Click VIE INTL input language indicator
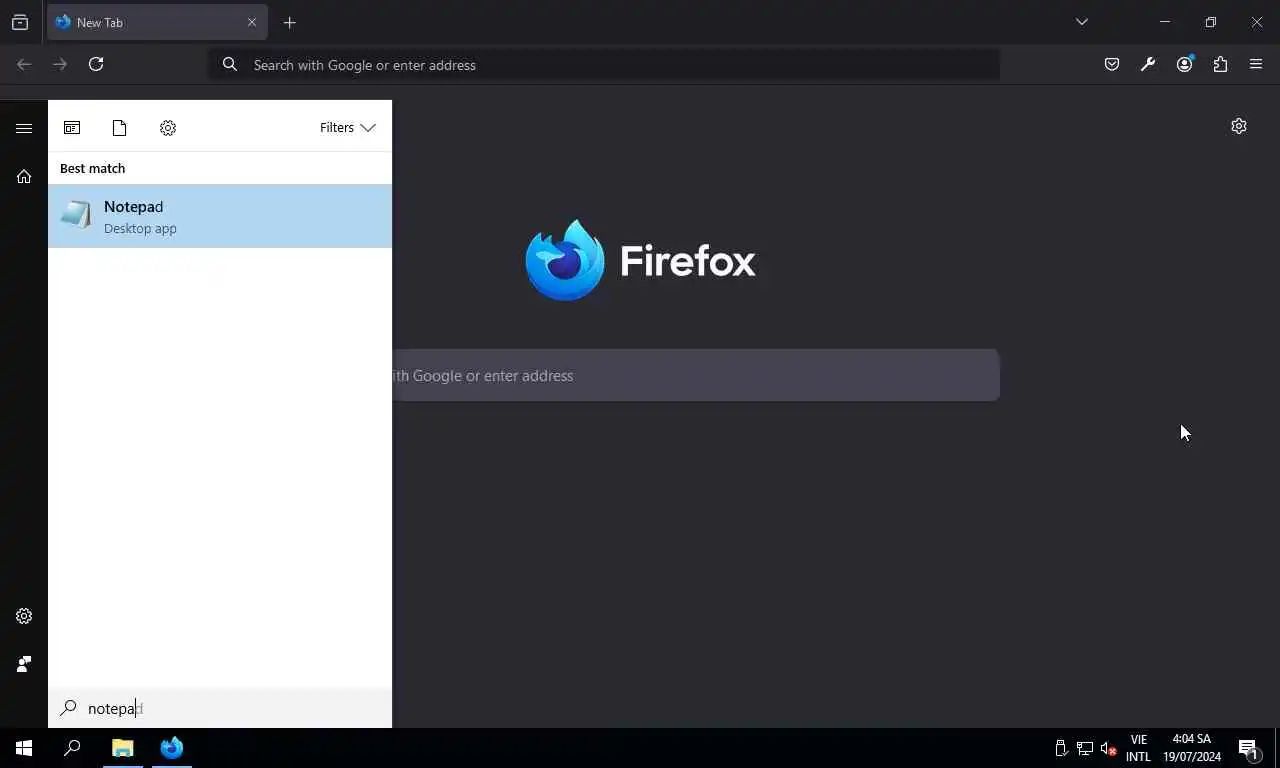Screen dimensions: 1280x768 click(x=1138, y=748)
